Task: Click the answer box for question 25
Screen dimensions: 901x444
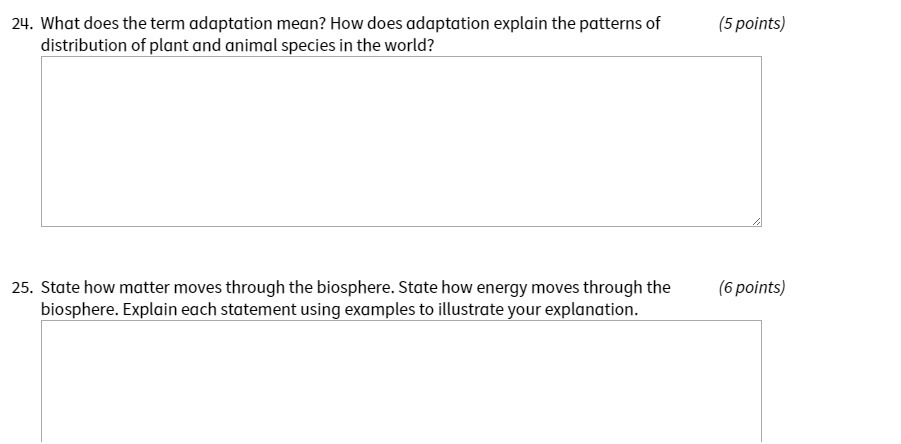Action: (401, 381)
